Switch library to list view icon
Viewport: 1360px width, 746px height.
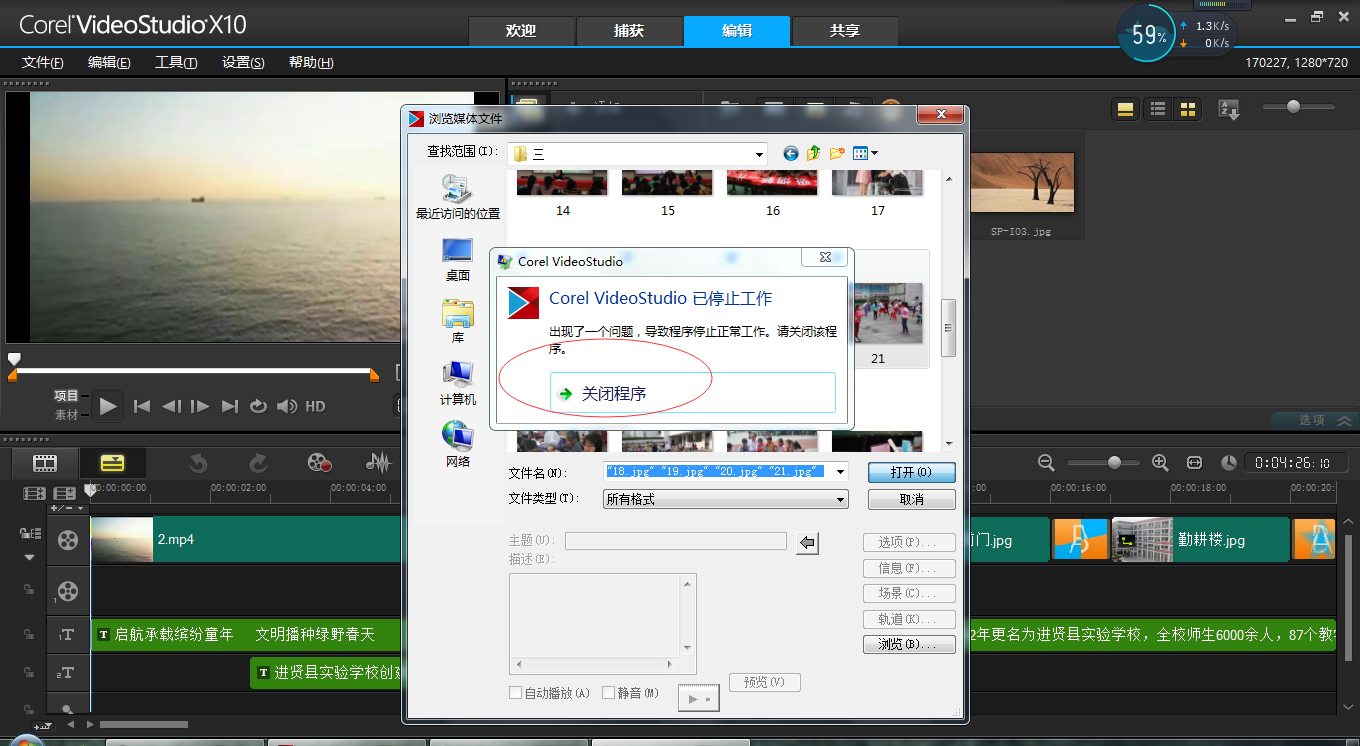pos(1157,109)
